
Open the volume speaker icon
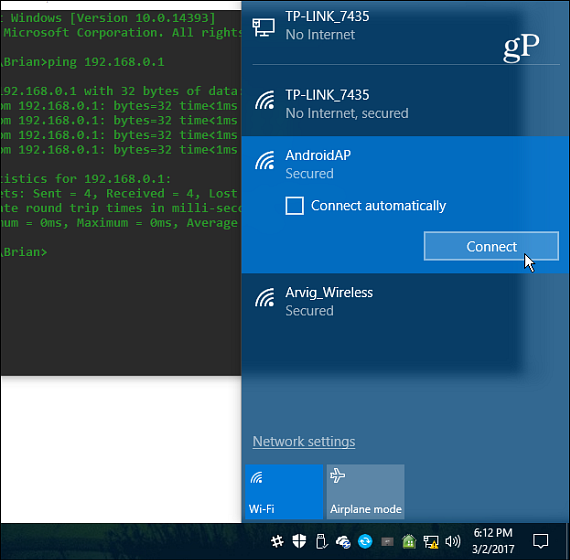(453, 542)
